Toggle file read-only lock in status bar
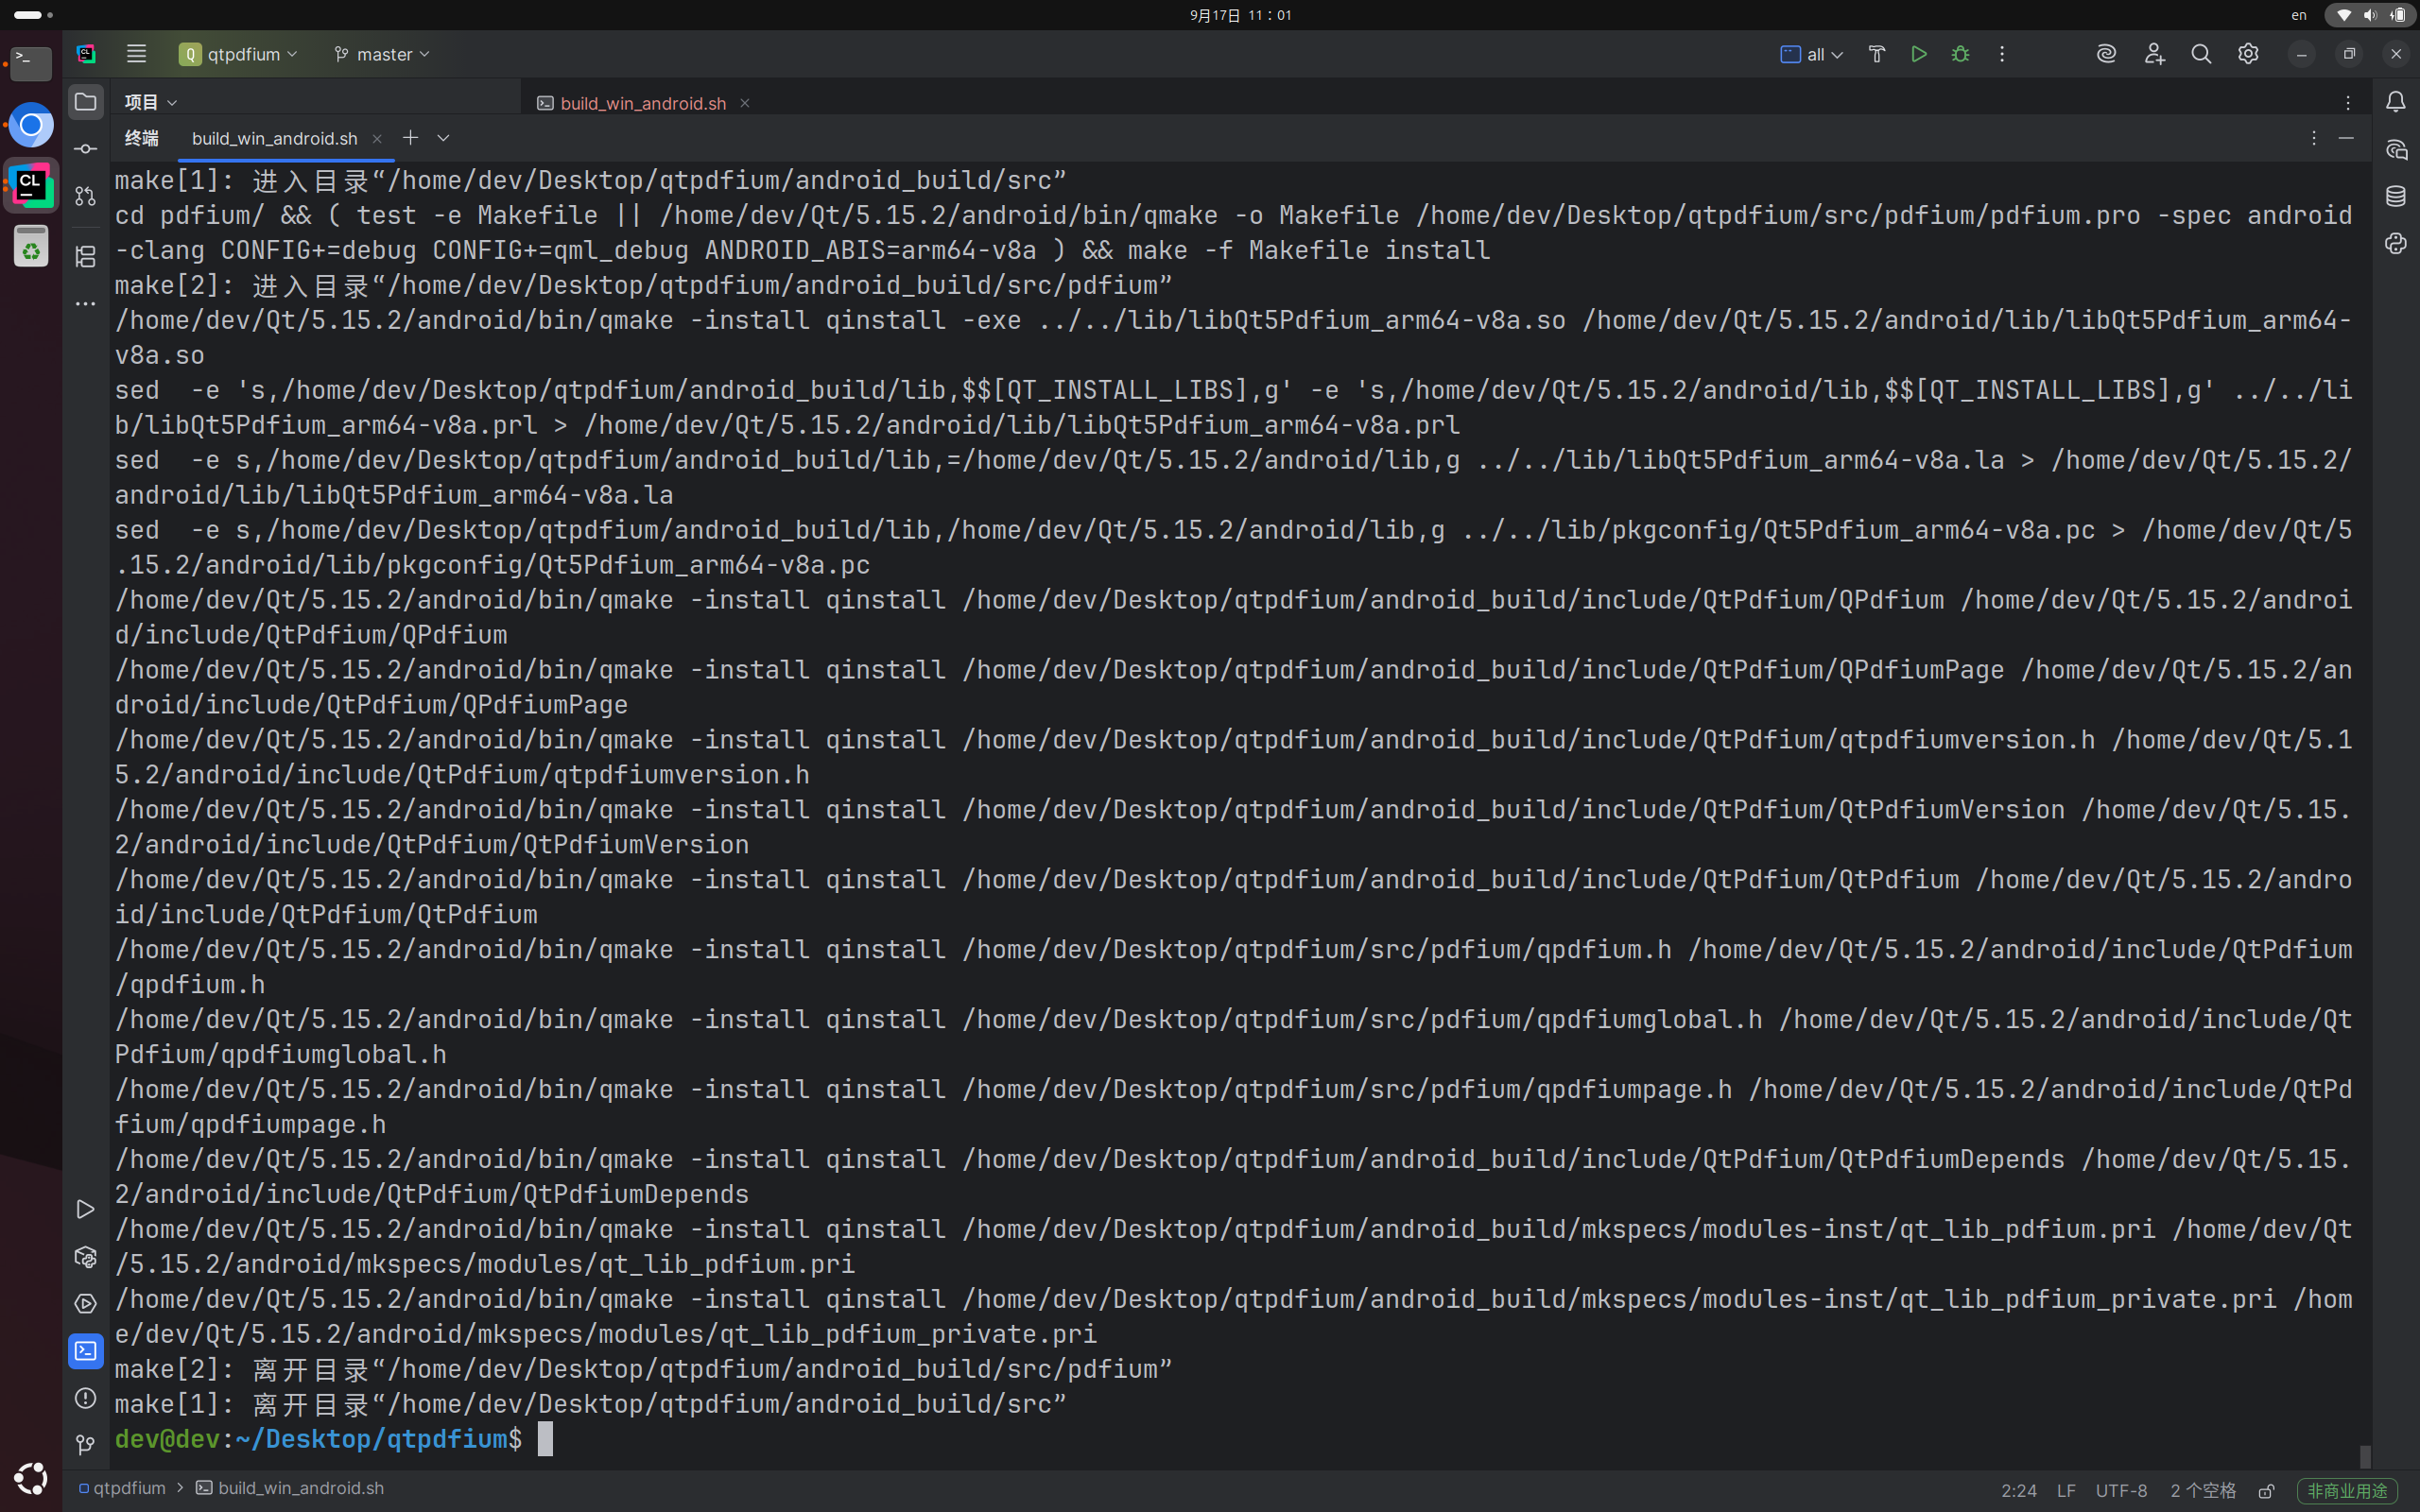This screenshot has width=2420, height=1512. click(x=2266, y=1490)
